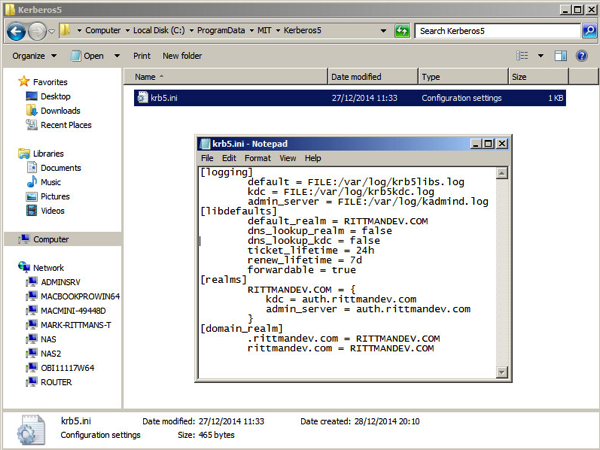
Task: Click the Kerberos5 window title folder icon
Action: point(10,9)
